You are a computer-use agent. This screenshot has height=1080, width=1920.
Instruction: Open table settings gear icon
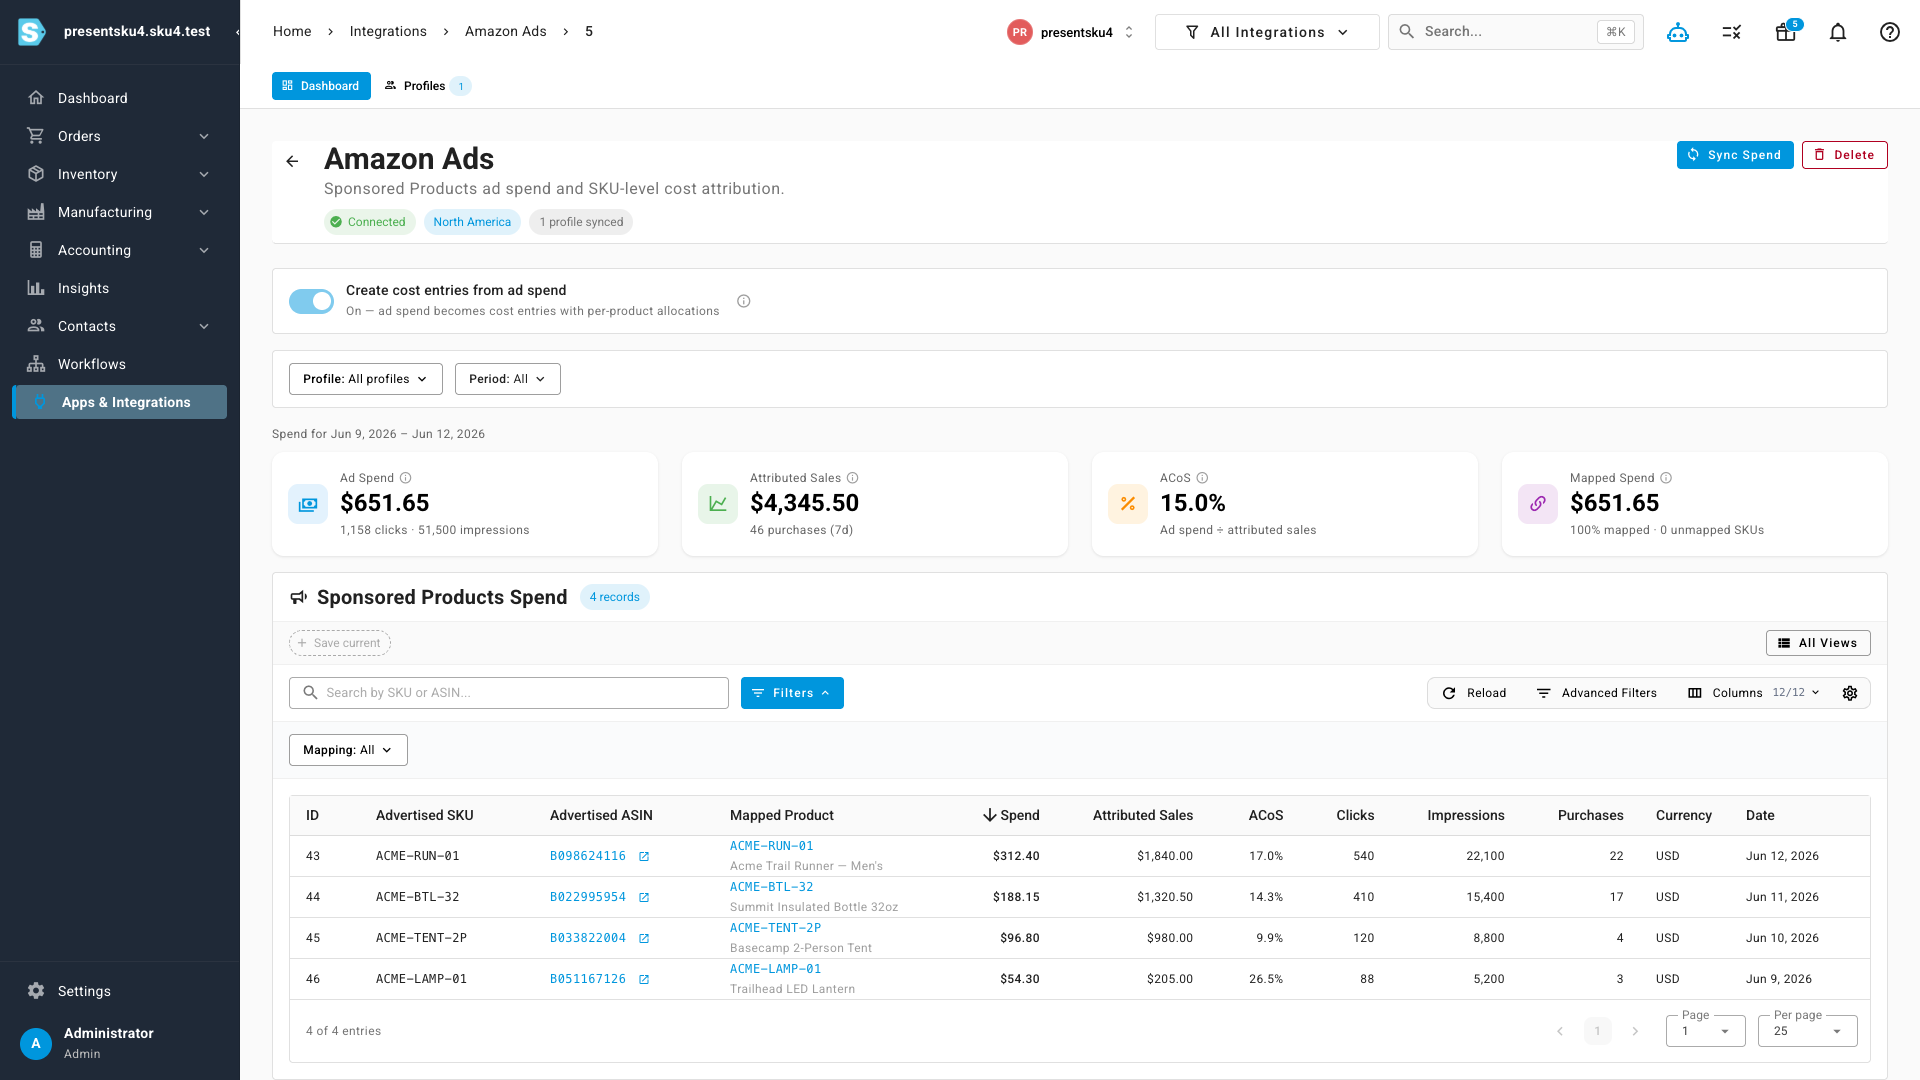point(1850,693)
